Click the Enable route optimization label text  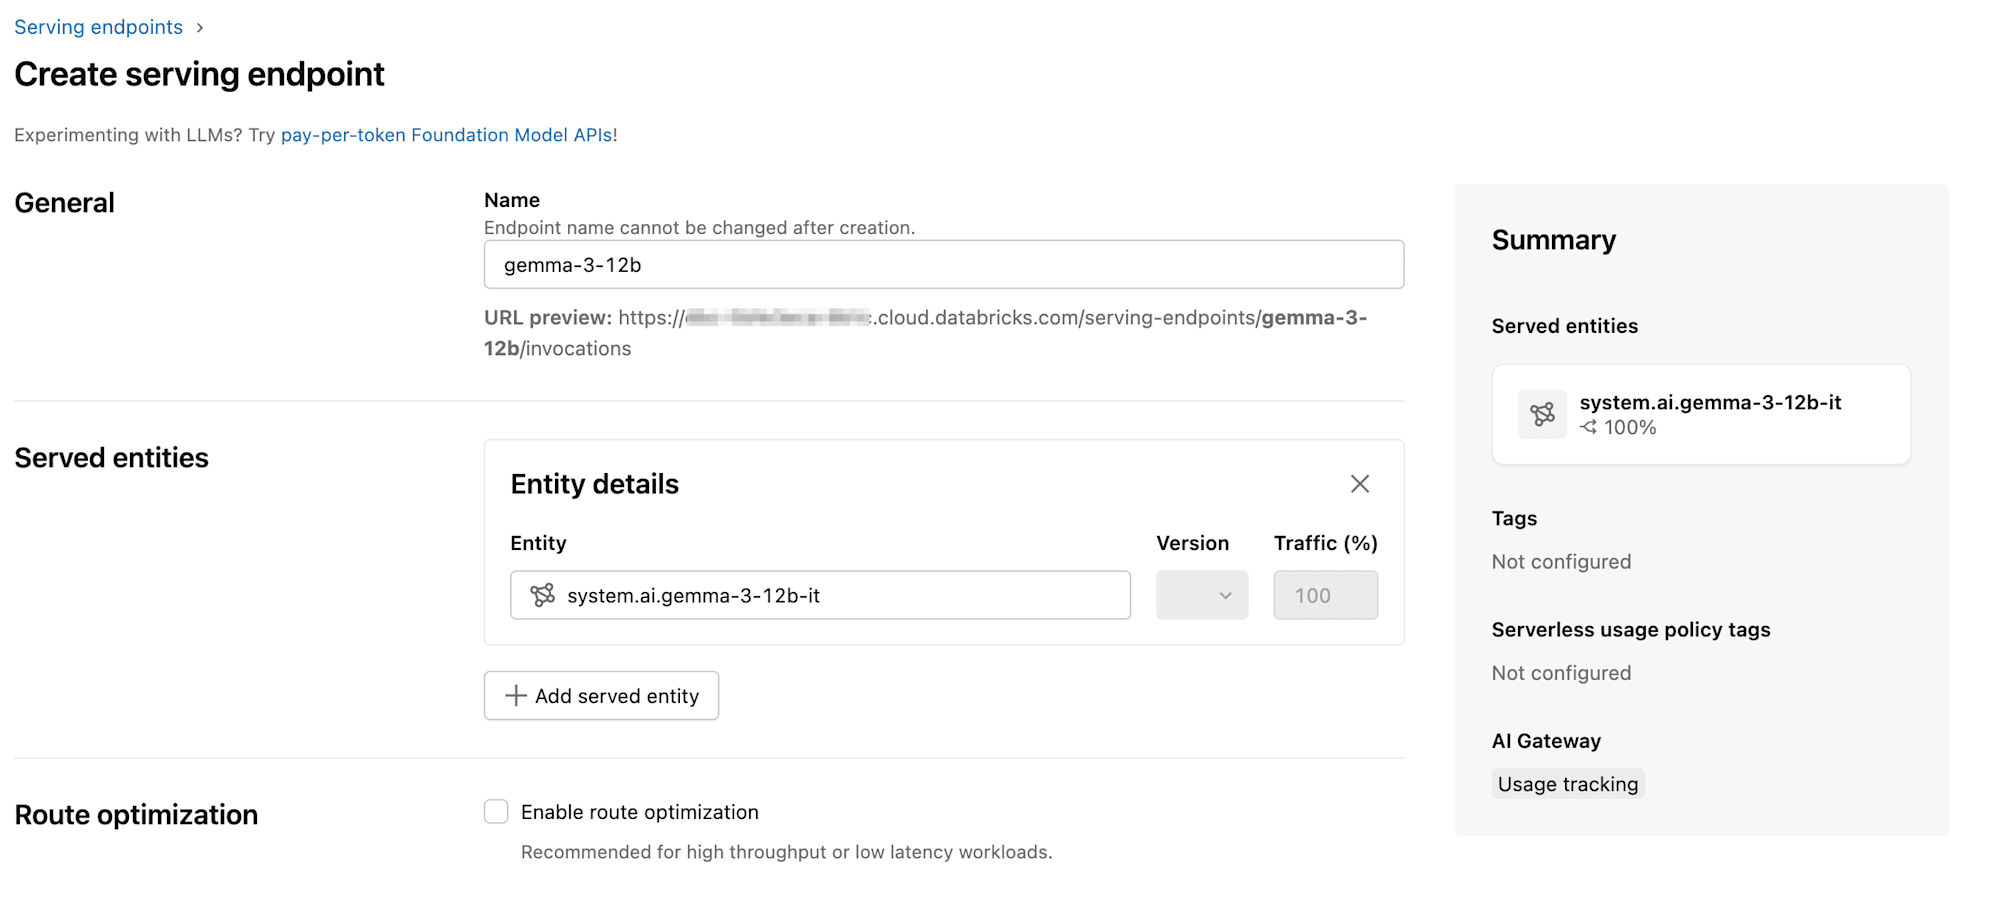(x=639, y=811)
